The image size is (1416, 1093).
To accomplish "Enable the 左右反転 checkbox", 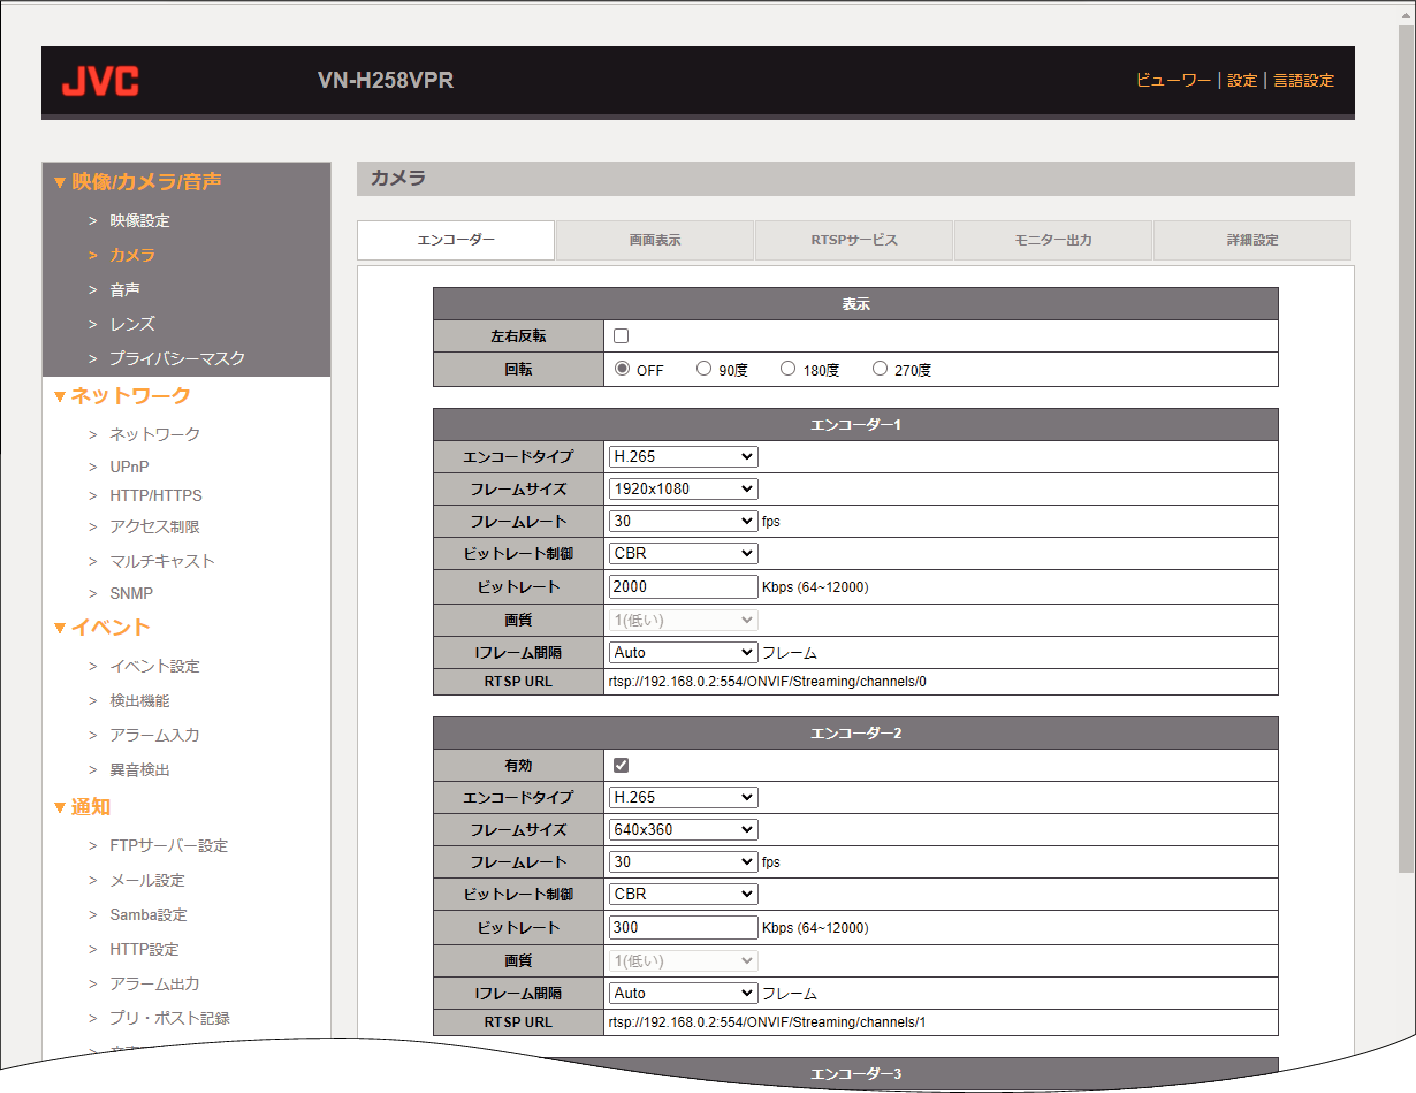I will pos(621,336).
